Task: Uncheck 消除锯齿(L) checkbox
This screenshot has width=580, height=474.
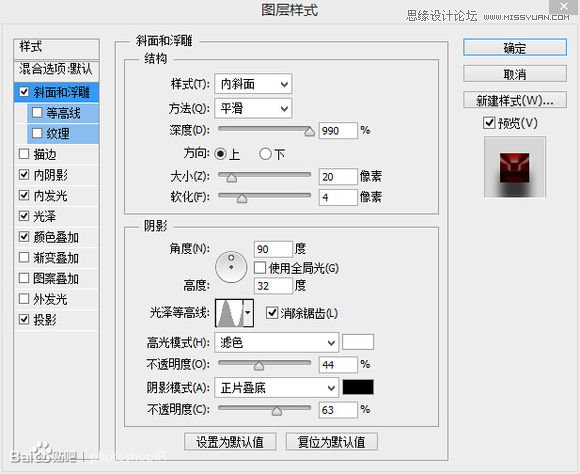Action: [272, 313]
